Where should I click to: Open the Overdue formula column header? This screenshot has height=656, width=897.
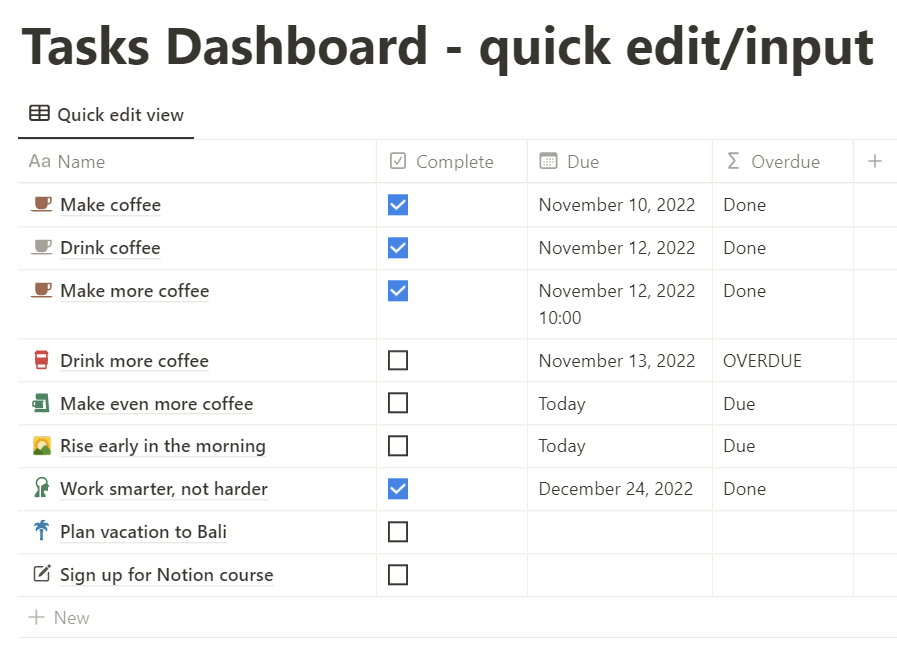(784, 162)
